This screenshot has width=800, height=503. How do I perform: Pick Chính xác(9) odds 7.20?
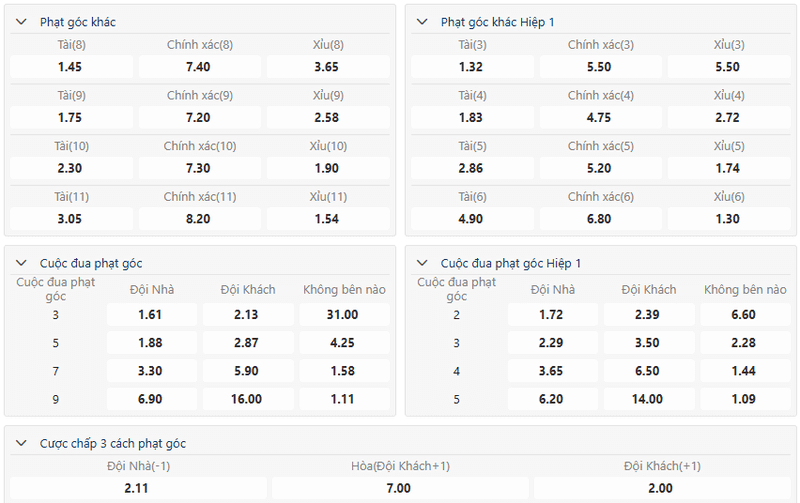199,118
